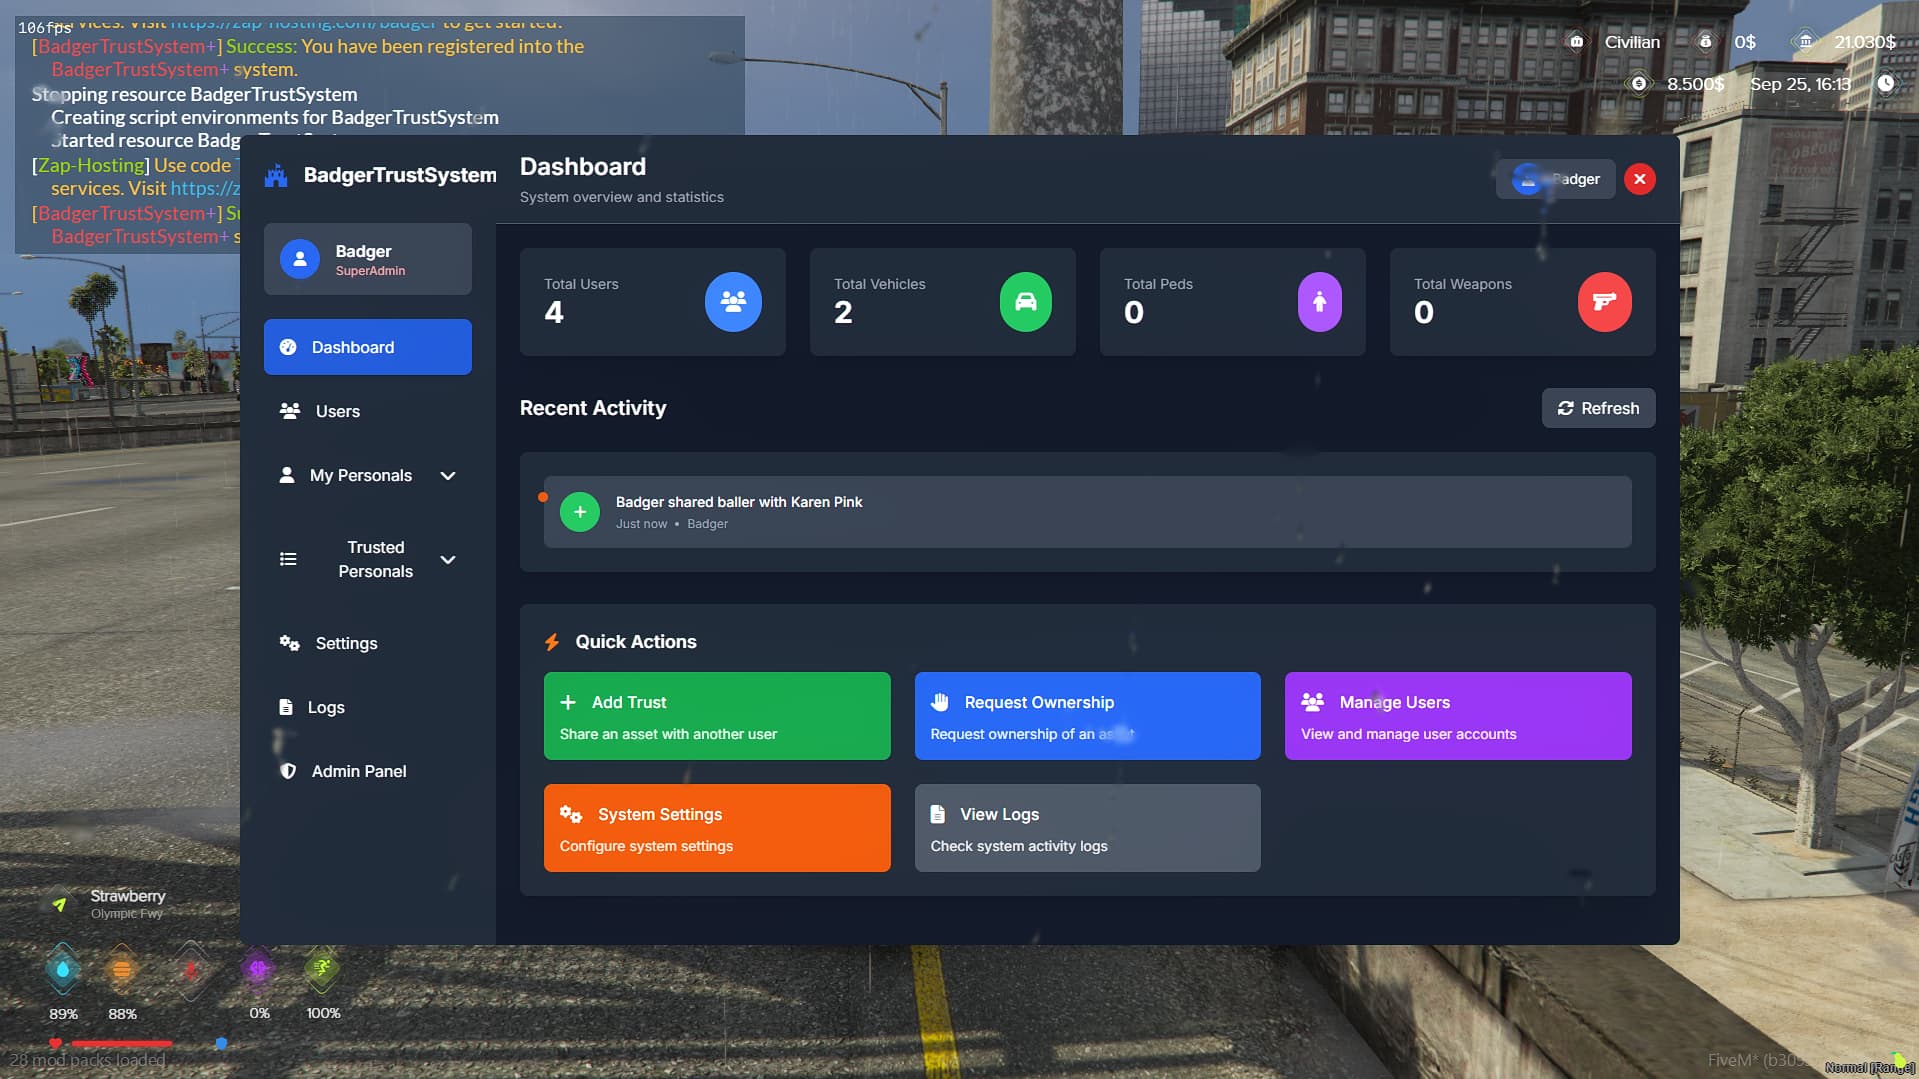Click the Settings gears icon in sidebar
Image resolution: width=1919 pixels, height=1079 pixels.
coord(290,643)
